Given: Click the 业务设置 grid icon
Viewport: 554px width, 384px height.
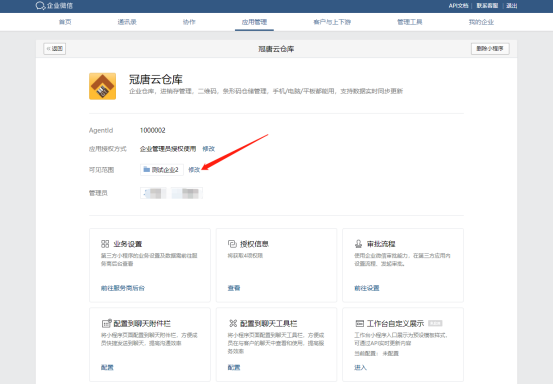Looking at the screenshot, I should [x=105, y=244].
